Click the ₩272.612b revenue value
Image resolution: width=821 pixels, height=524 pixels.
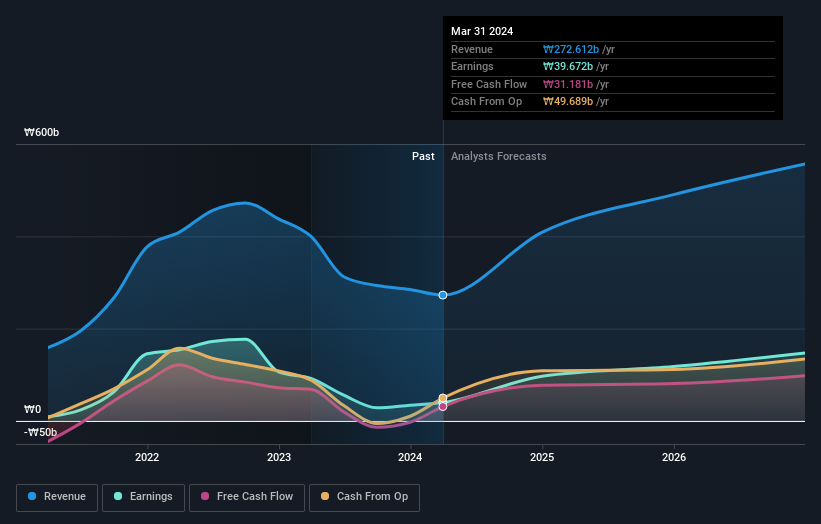tap(571, 49)
